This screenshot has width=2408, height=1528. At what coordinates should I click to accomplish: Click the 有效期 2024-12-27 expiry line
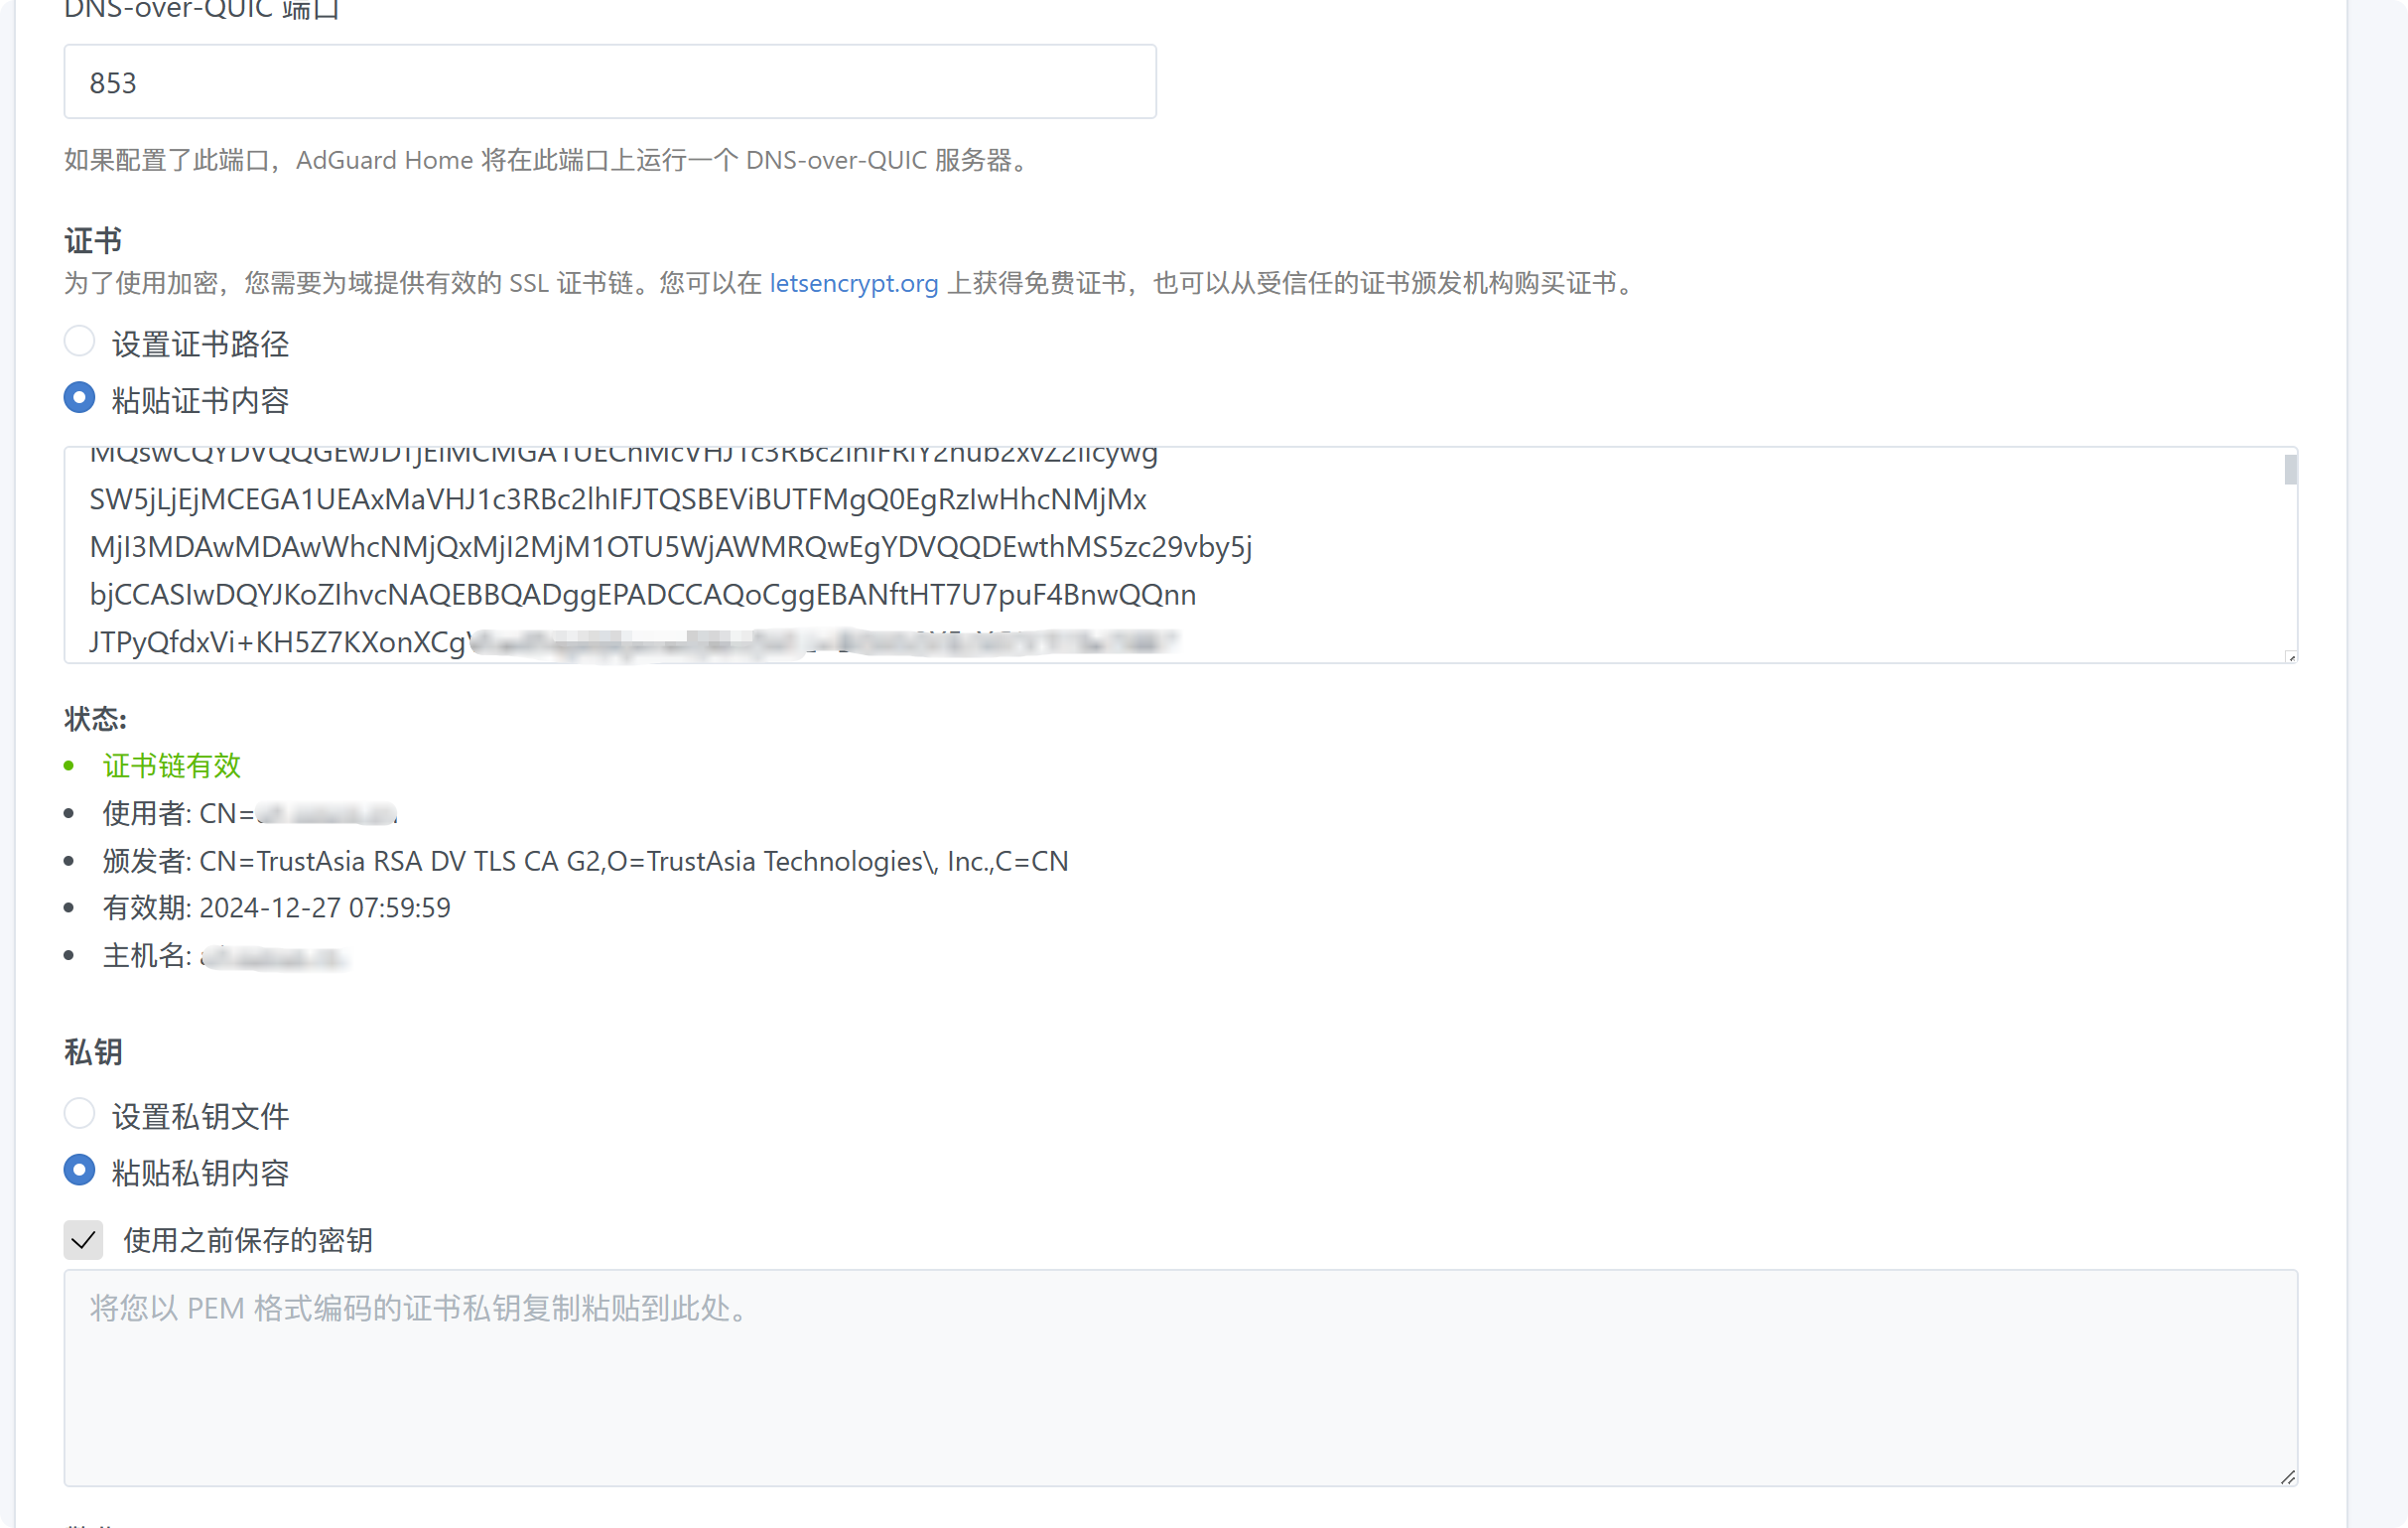[276, 908]
